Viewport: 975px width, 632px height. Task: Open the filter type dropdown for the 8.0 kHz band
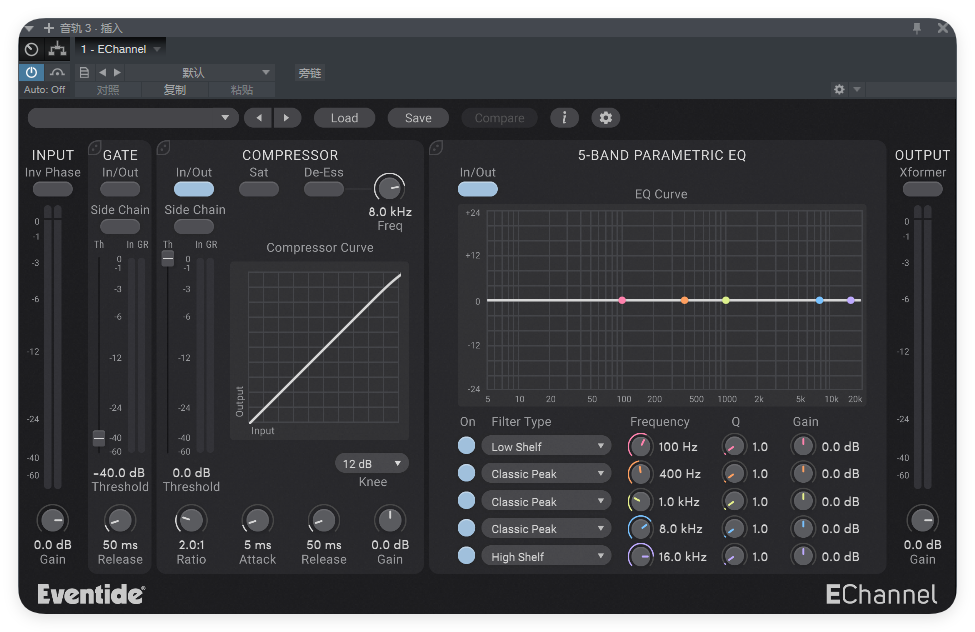(x=546, y=529)
